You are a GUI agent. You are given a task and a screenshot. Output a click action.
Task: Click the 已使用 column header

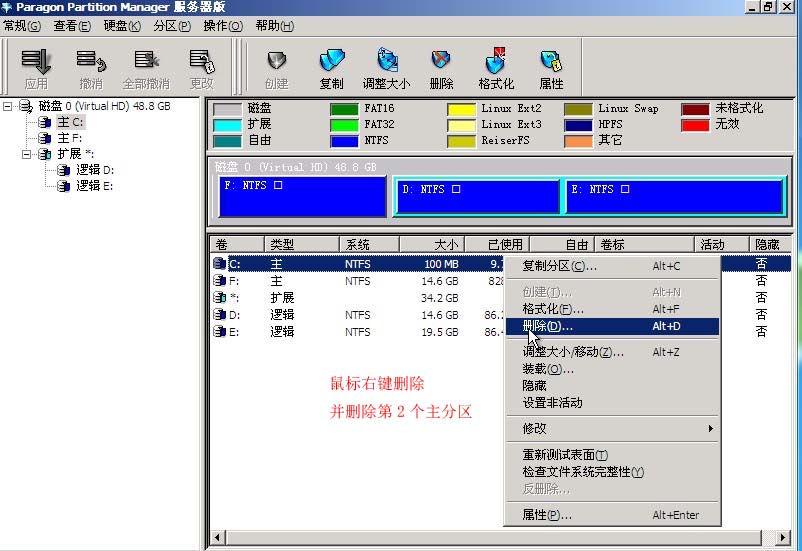497,245
